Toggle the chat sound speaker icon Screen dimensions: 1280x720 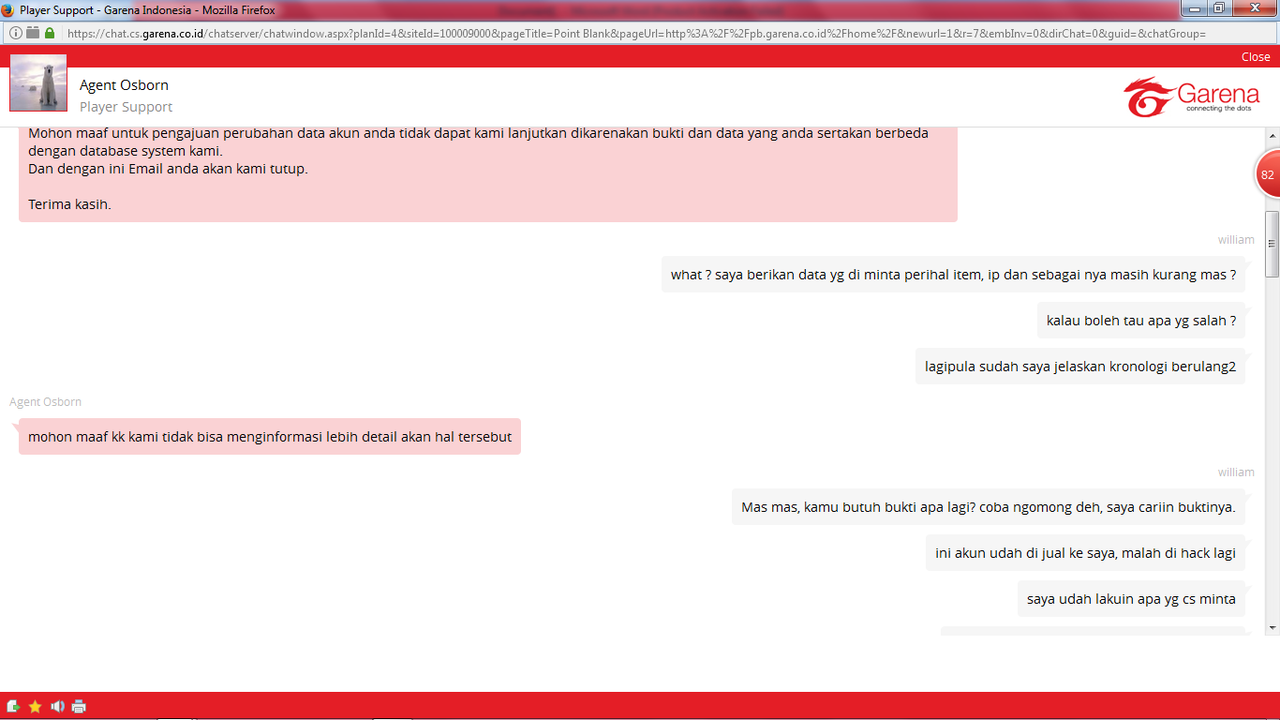[x=57, y=706]
